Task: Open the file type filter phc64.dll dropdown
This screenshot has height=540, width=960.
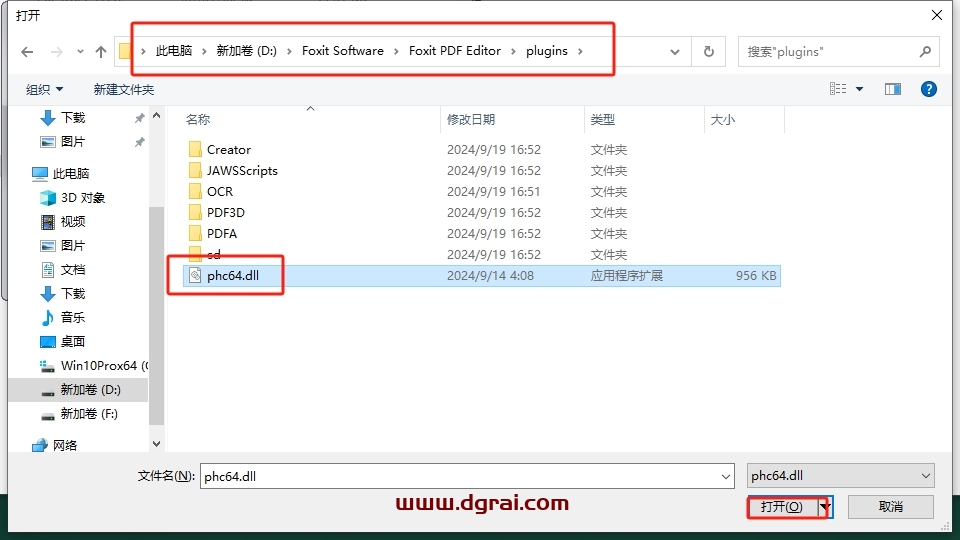Action: 841,476
